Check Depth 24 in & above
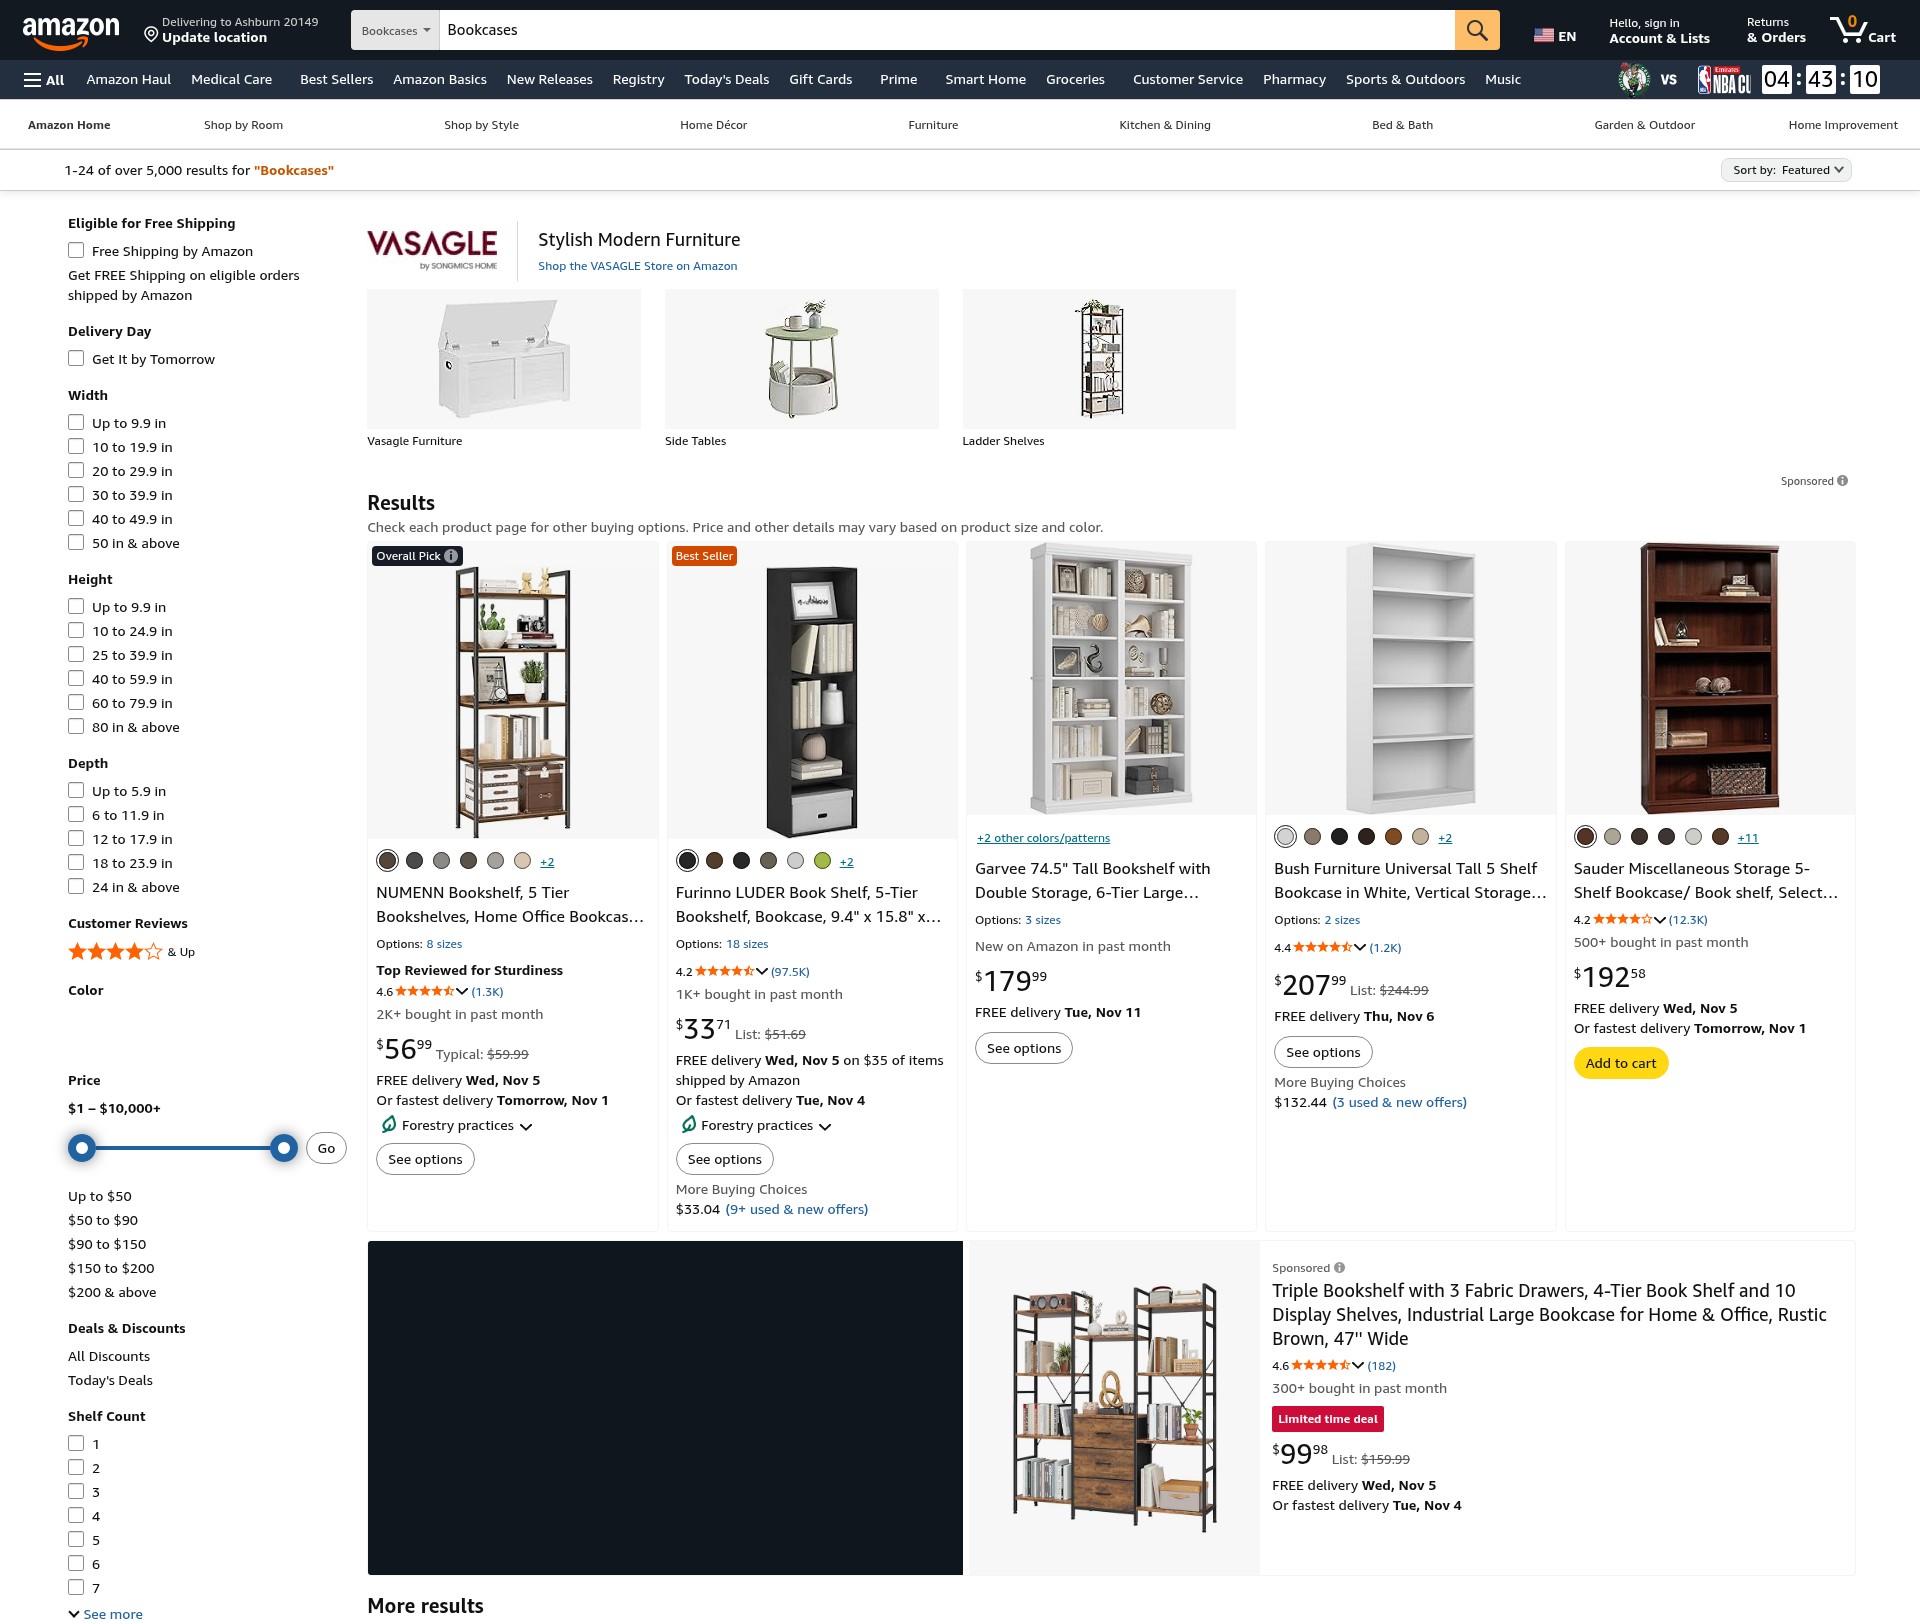 (76, 887)
